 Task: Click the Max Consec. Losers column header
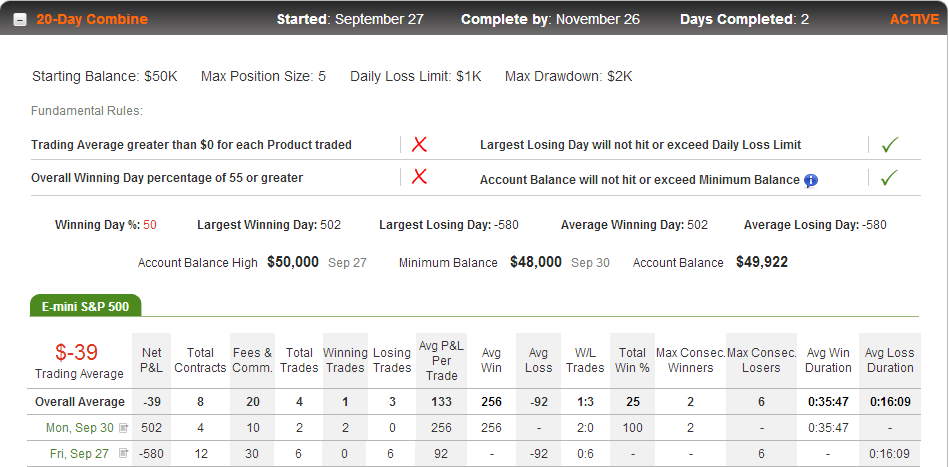[x=761, y=361]
